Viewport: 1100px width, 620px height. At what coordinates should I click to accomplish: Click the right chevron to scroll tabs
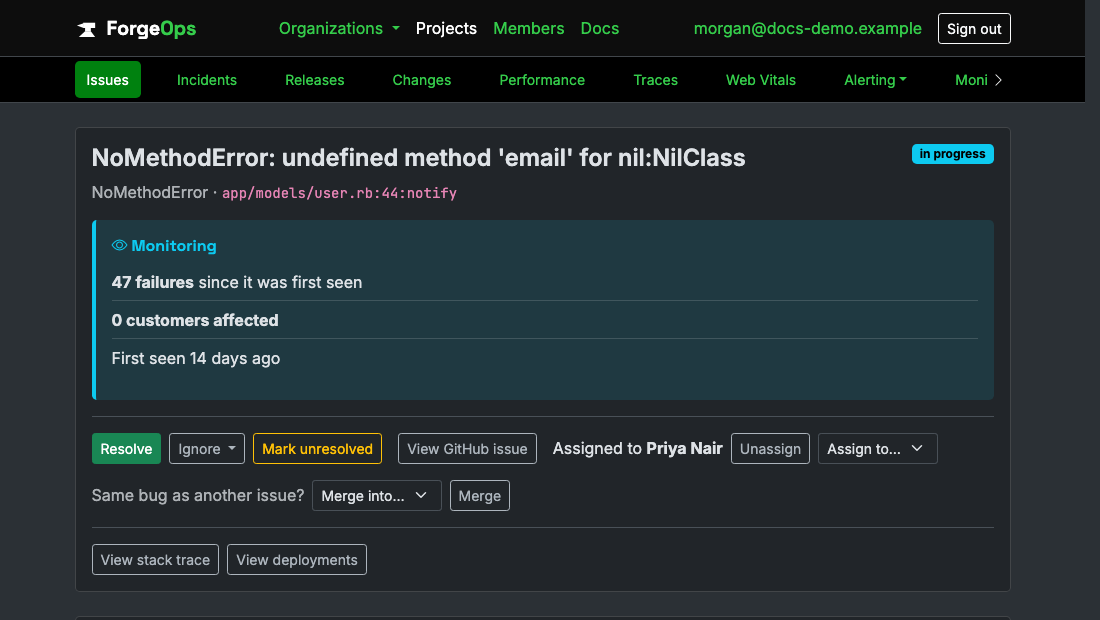pyautogui.click(x=998, y=80)
